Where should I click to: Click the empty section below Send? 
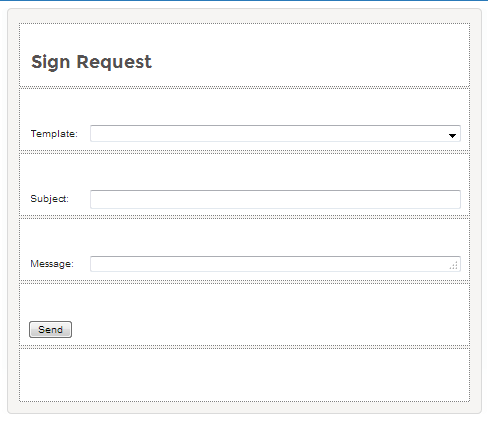click(x=244, y=375)
